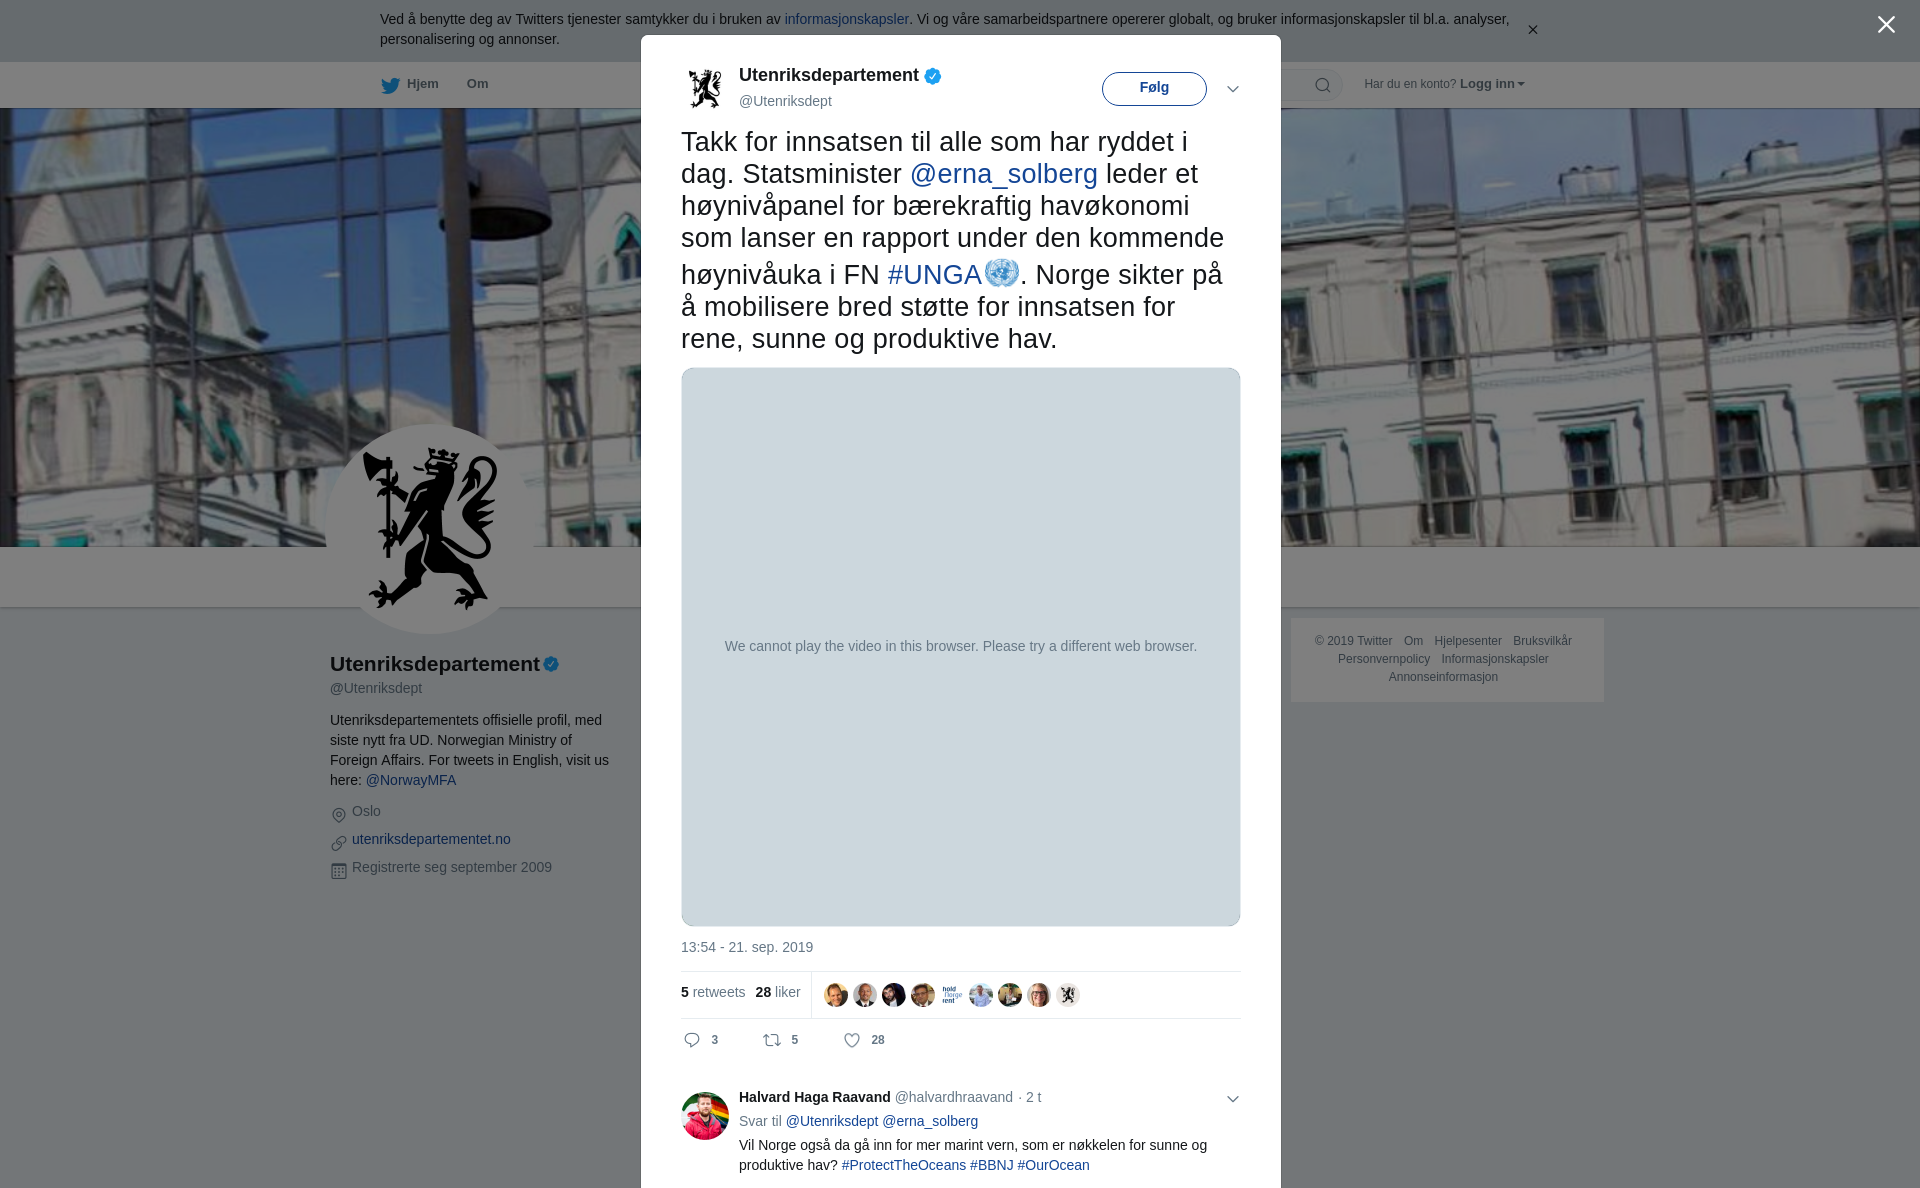The height and width of the screenshot is (1188, 1920).
Task: Open the @erna_solberg mention in tweet text
Action: pos(1003,174)
